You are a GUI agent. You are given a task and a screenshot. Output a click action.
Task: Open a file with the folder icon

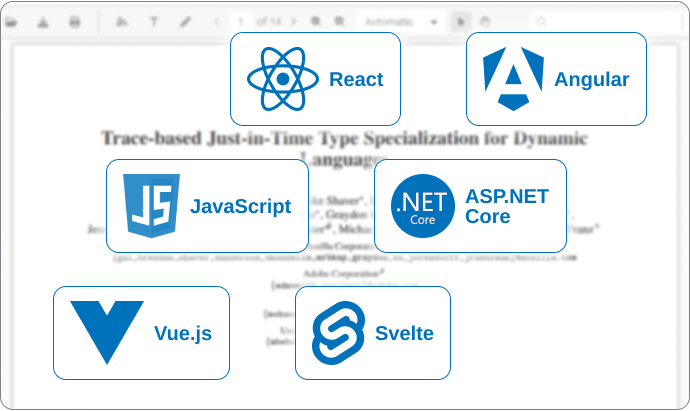click(11, 22)
